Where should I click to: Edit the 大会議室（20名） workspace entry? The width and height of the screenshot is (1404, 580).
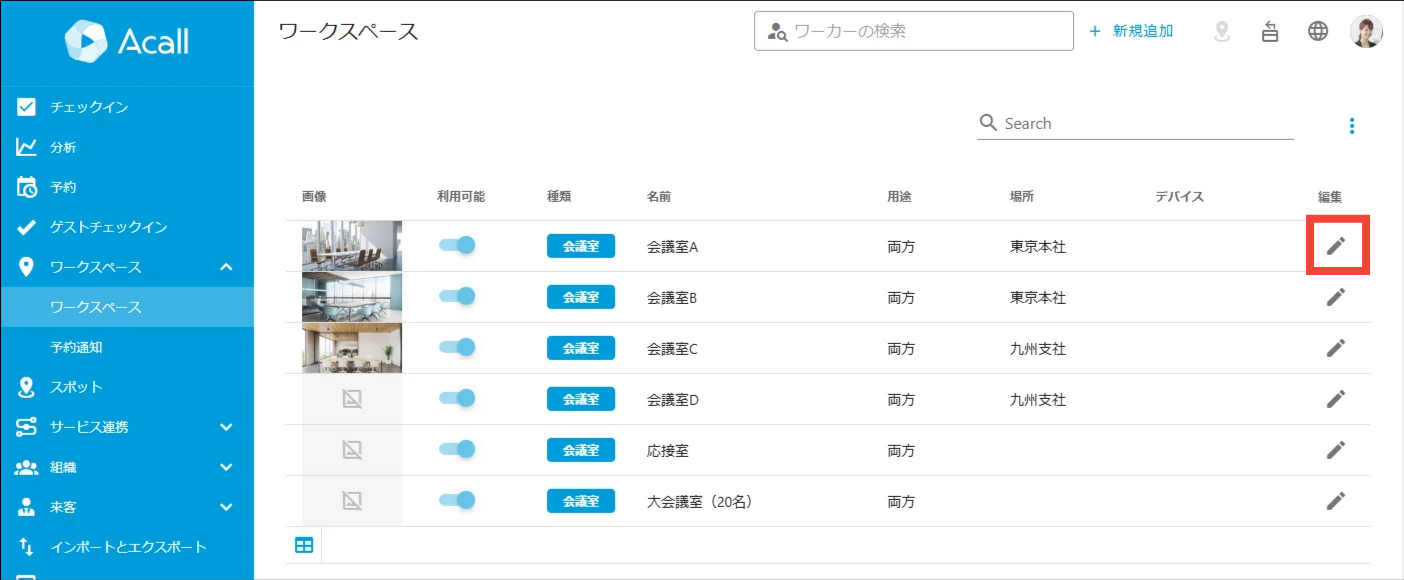[1336, 501]
